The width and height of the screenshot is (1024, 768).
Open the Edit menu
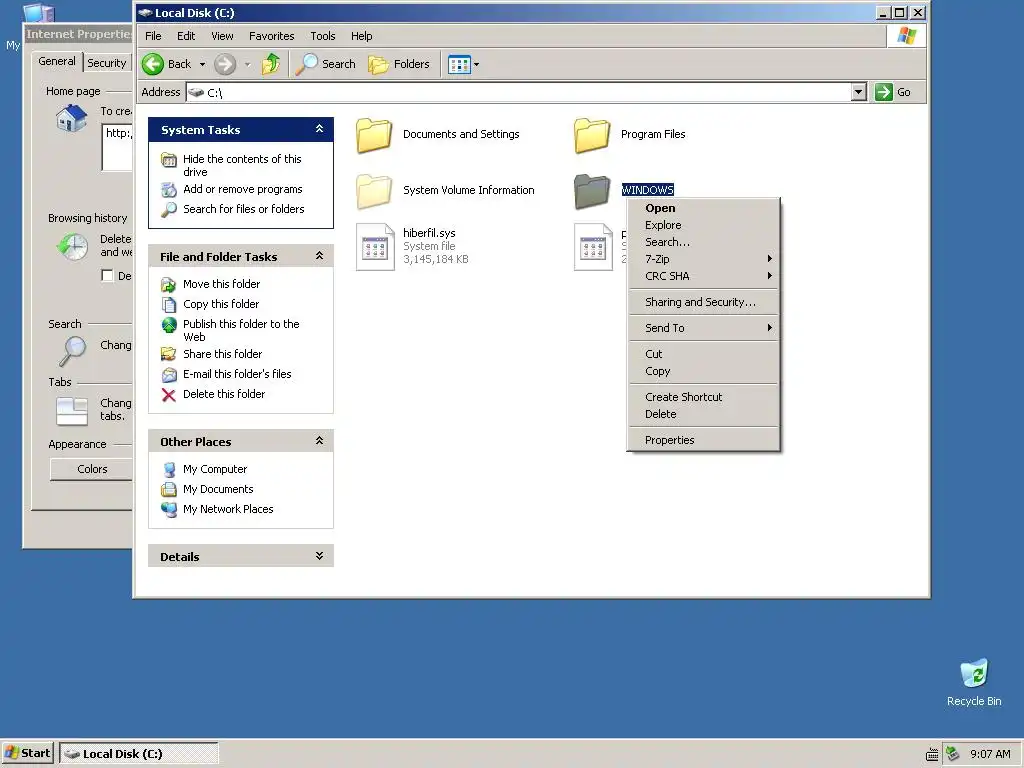coord(186,36)
